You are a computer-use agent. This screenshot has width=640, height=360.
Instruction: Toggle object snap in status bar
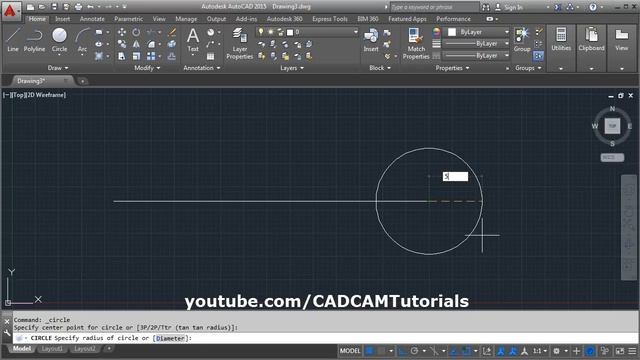[466, 351]
